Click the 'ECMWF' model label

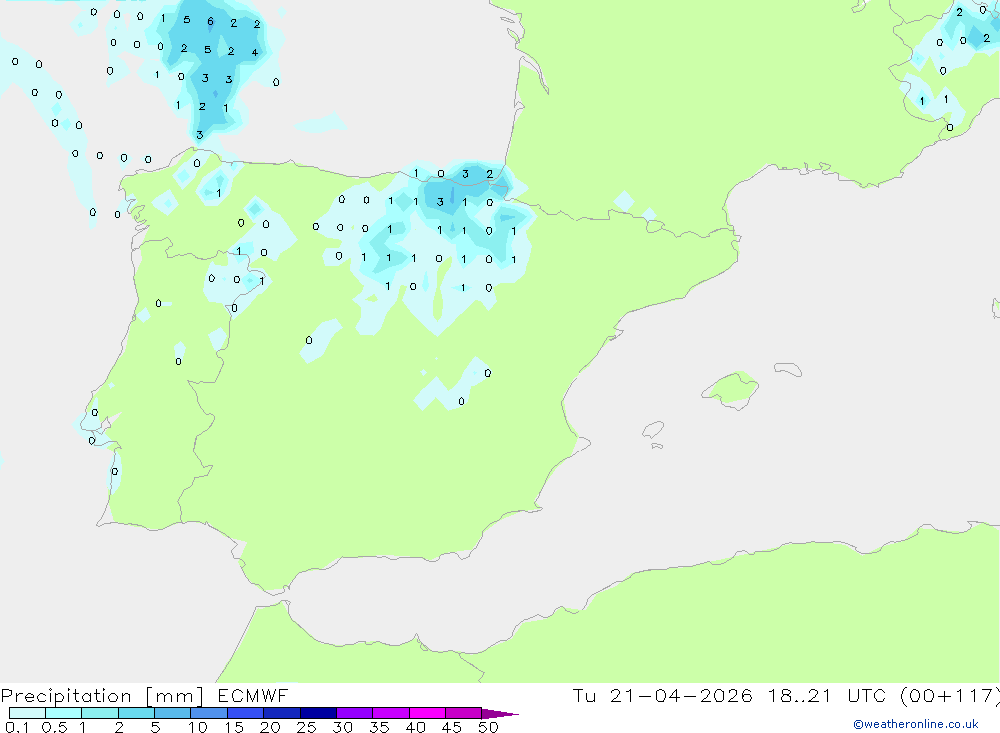tap(253, 695)
